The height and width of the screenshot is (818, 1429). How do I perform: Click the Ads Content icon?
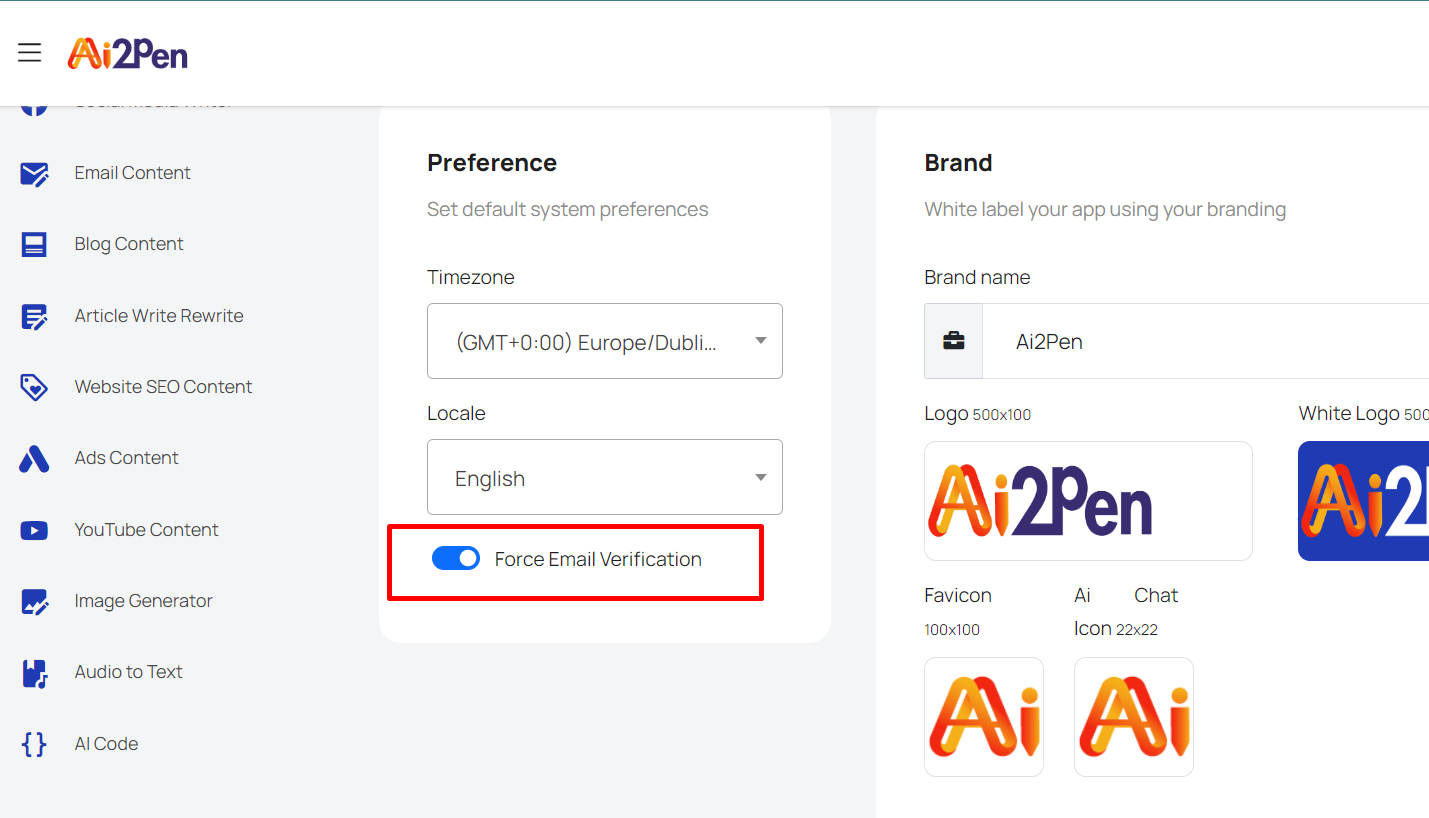coord(34,459)
